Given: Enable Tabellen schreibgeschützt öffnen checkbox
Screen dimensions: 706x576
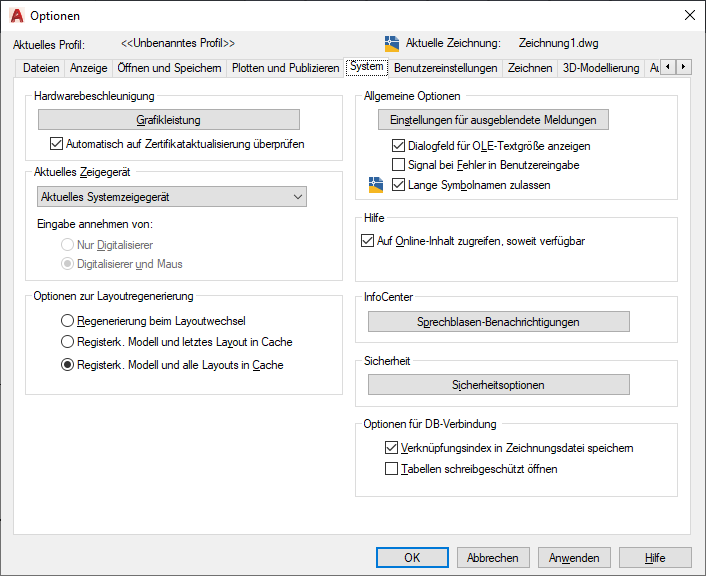Looking at the screenshot, I should [x=392, y=468].
